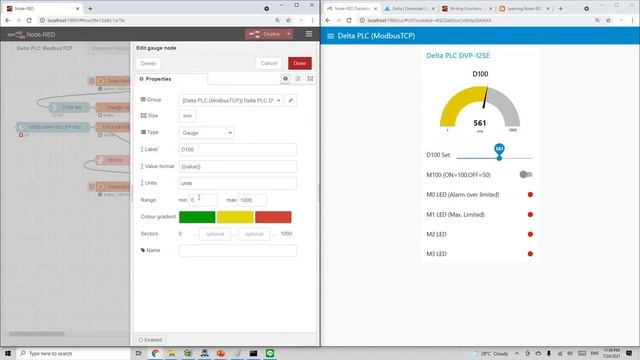Switch to the Writing Functions browser tab

pyautogui.click(x=467, y=9)
